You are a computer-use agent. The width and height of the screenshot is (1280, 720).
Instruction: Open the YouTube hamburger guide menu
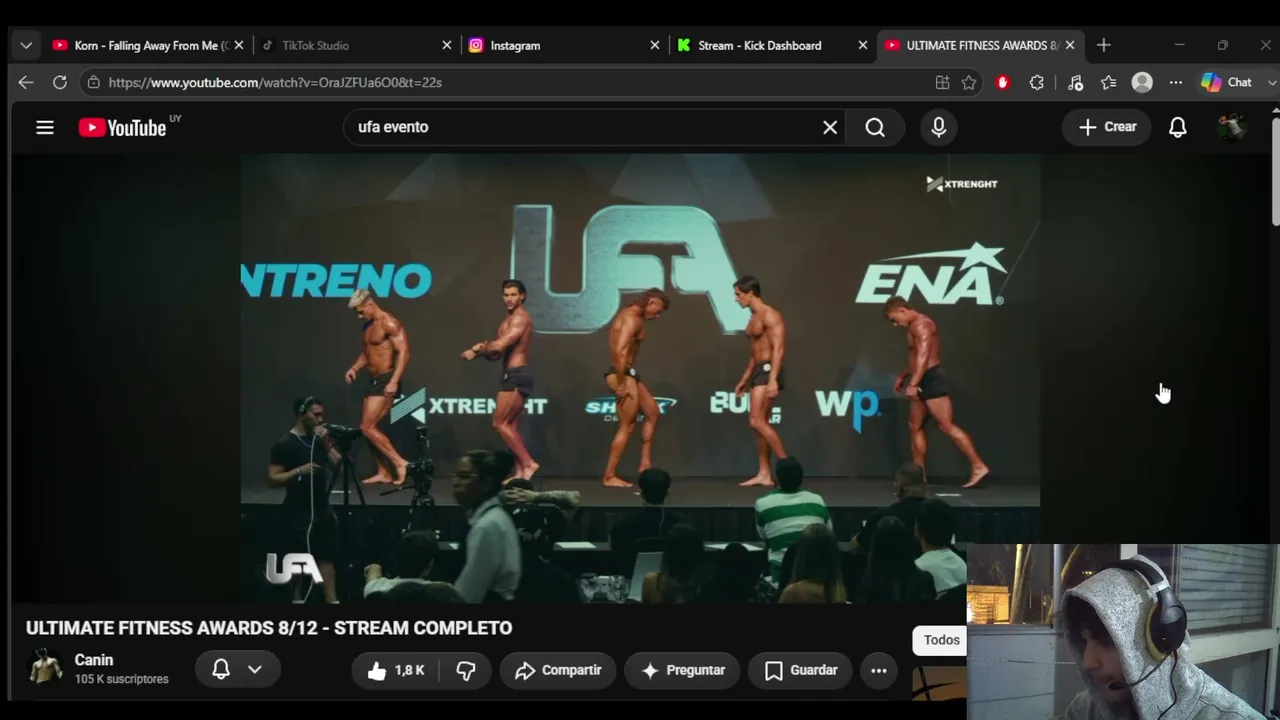point(45,127)
